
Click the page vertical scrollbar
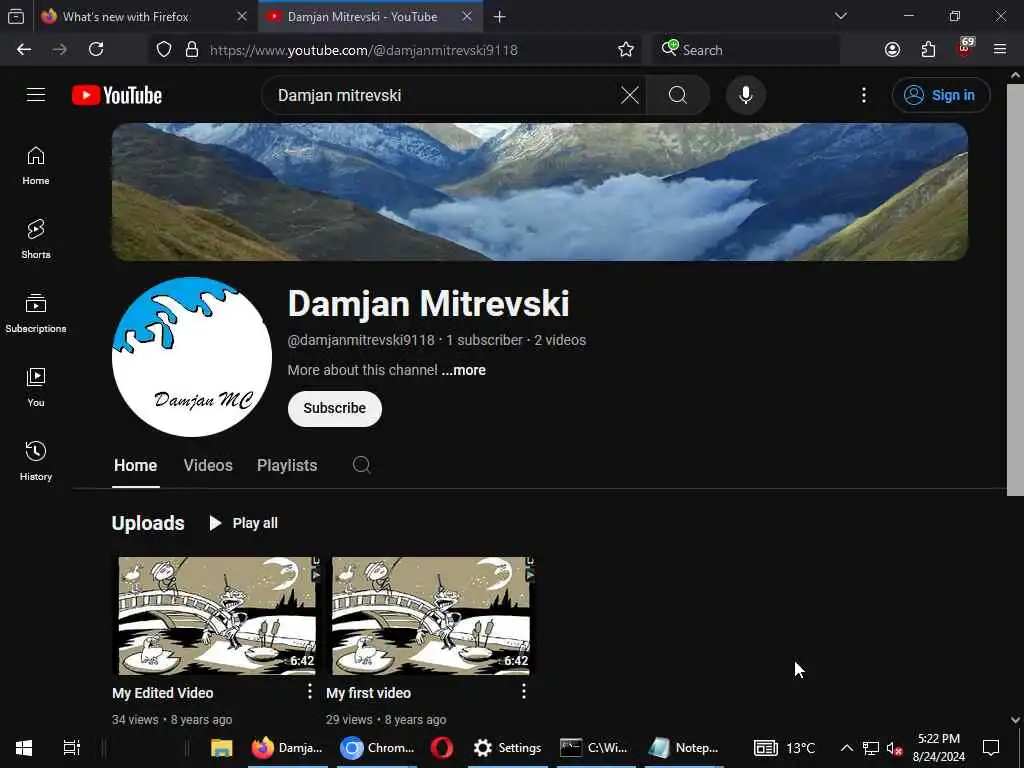coord(1015,289)
